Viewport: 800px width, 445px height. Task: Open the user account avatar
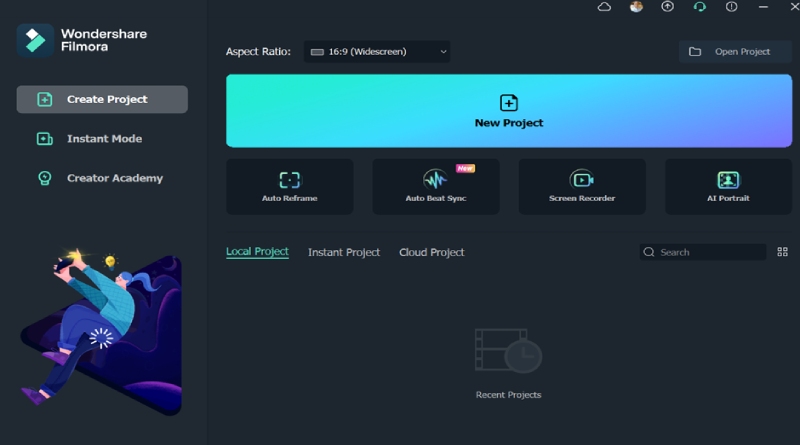point(636,7)
